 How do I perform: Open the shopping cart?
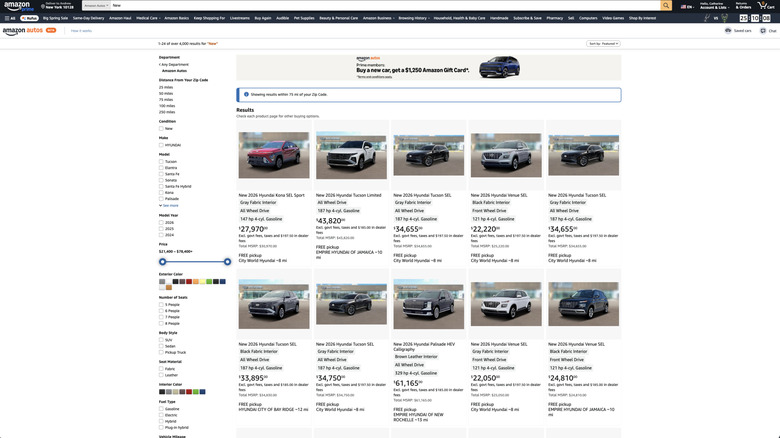[x=766, y=5]
